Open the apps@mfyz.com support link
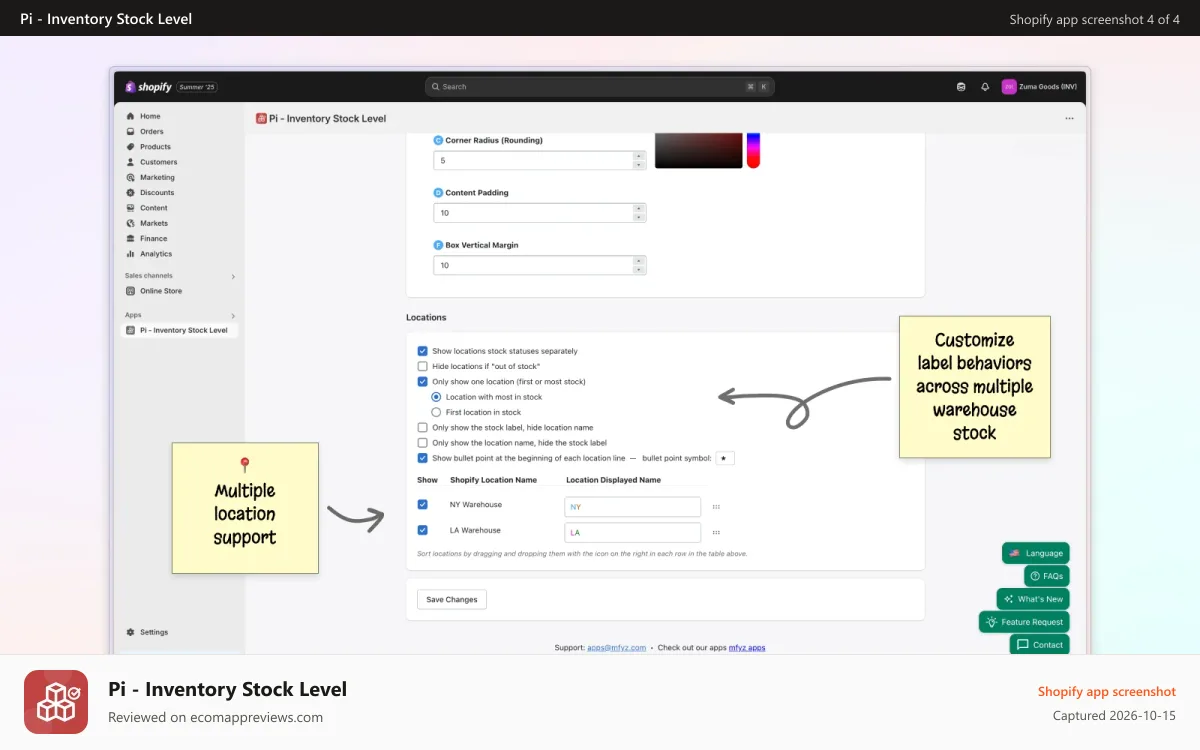This screenshot has width=1200, height=750. click(616, 648)
